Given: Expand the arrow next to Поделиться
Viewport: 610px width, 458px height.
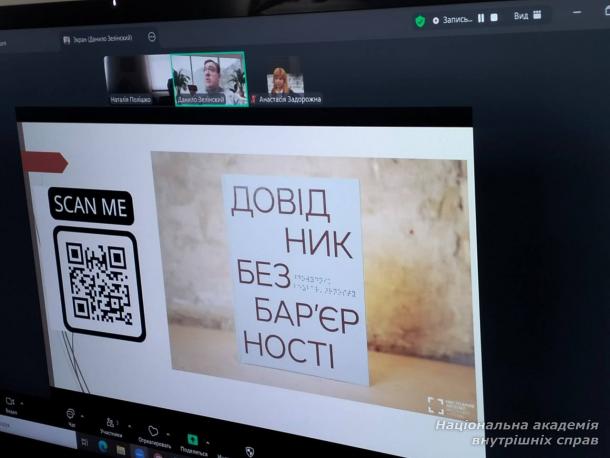Looking at the screenshot, I should (208, 443).
